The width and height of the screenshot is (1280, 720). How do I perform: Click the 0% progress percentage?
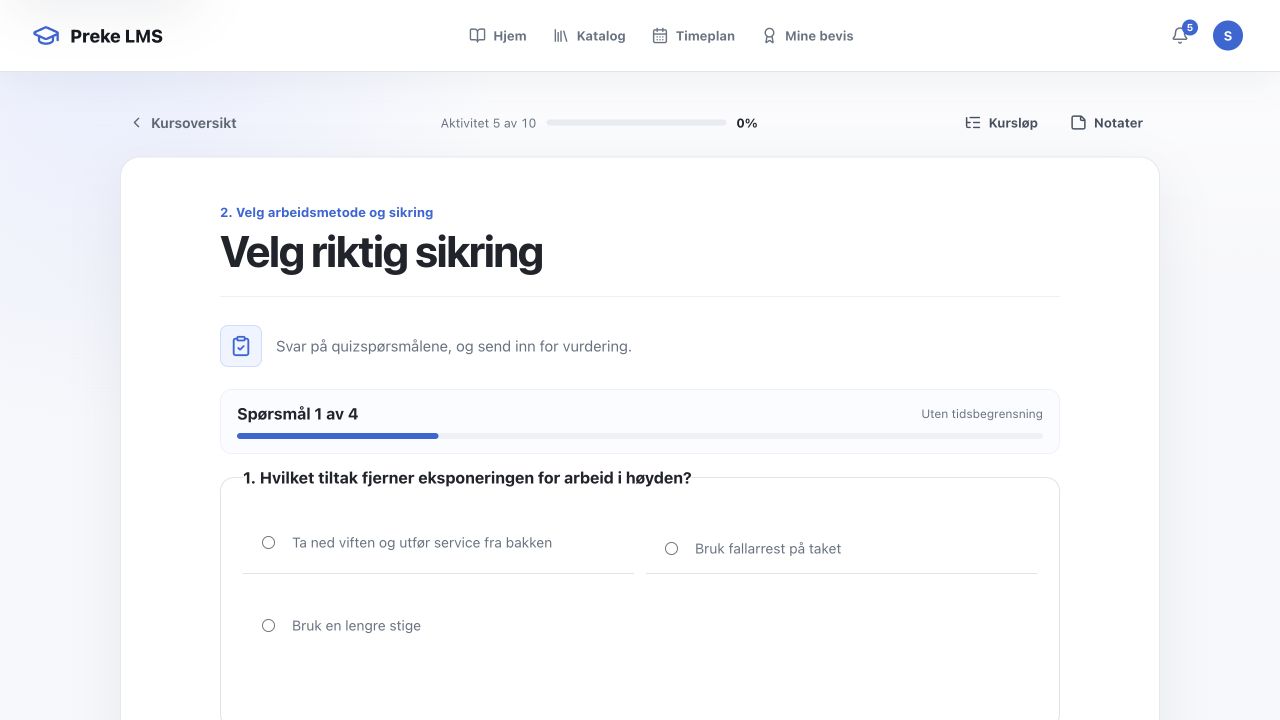747,123
